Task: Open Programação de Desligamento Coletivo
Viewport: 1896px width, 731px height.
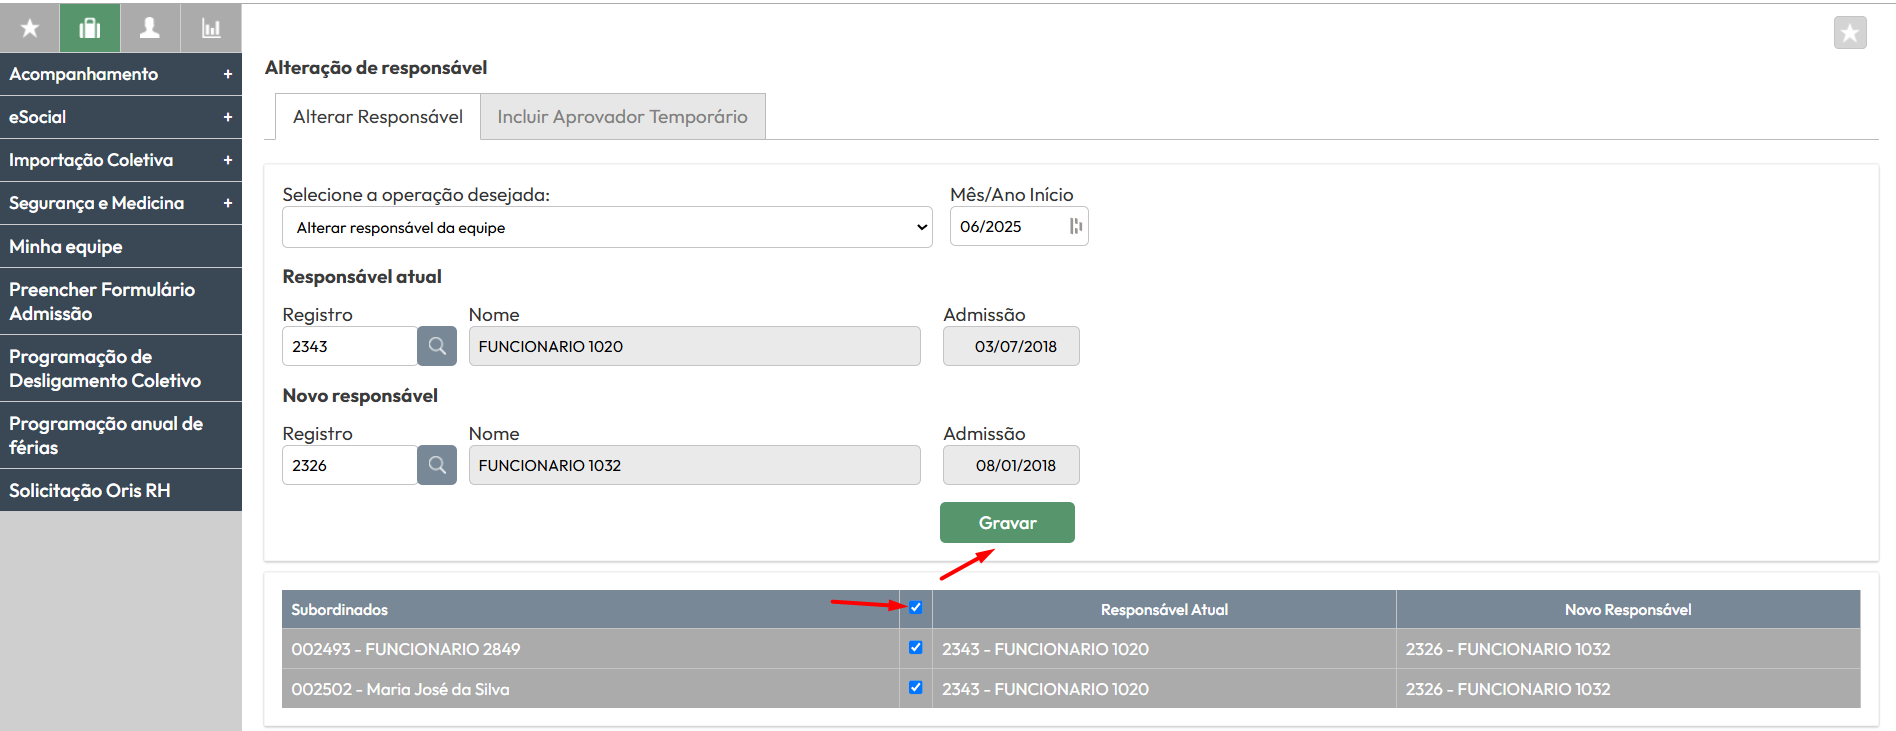Action: click(x=121, y=368)
